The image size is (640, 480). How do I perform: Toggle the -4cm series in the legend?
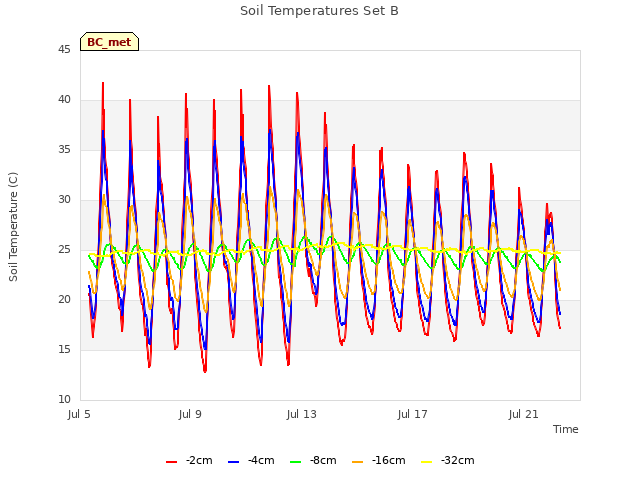(x=251, y=461)
